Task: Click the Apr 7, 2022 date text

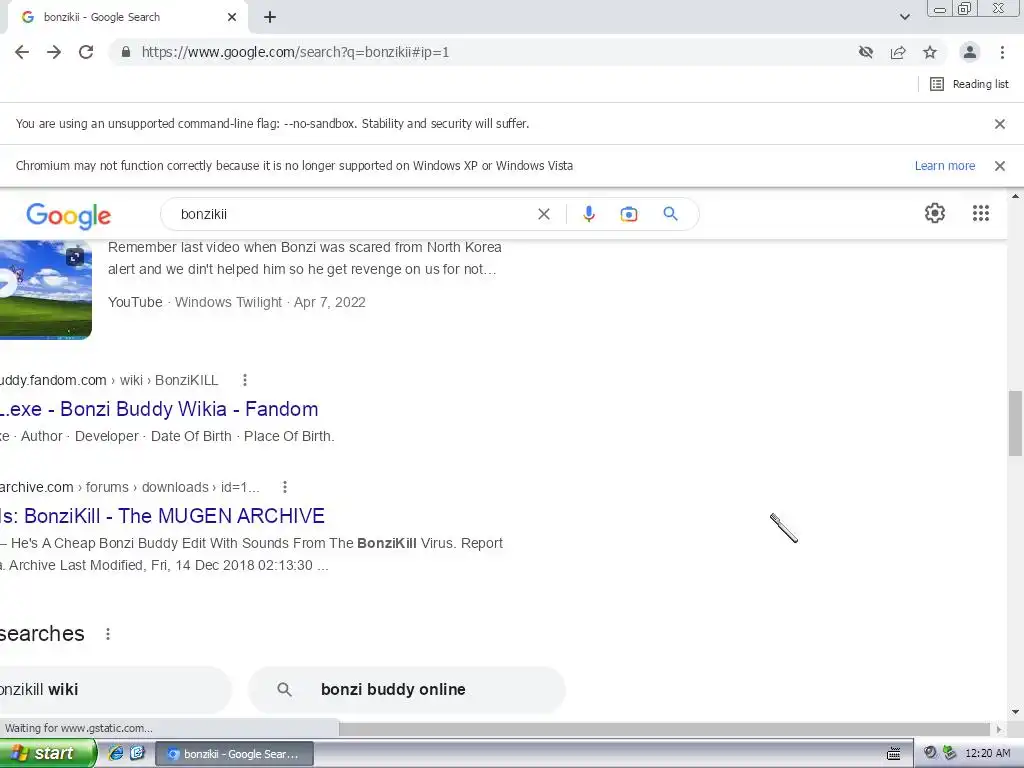Action: (x=329, y=302)
